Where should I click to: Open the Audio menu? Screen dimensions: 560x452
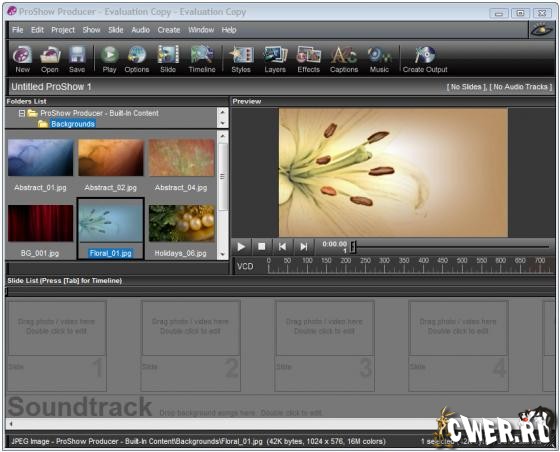click(x=140, y=30)
